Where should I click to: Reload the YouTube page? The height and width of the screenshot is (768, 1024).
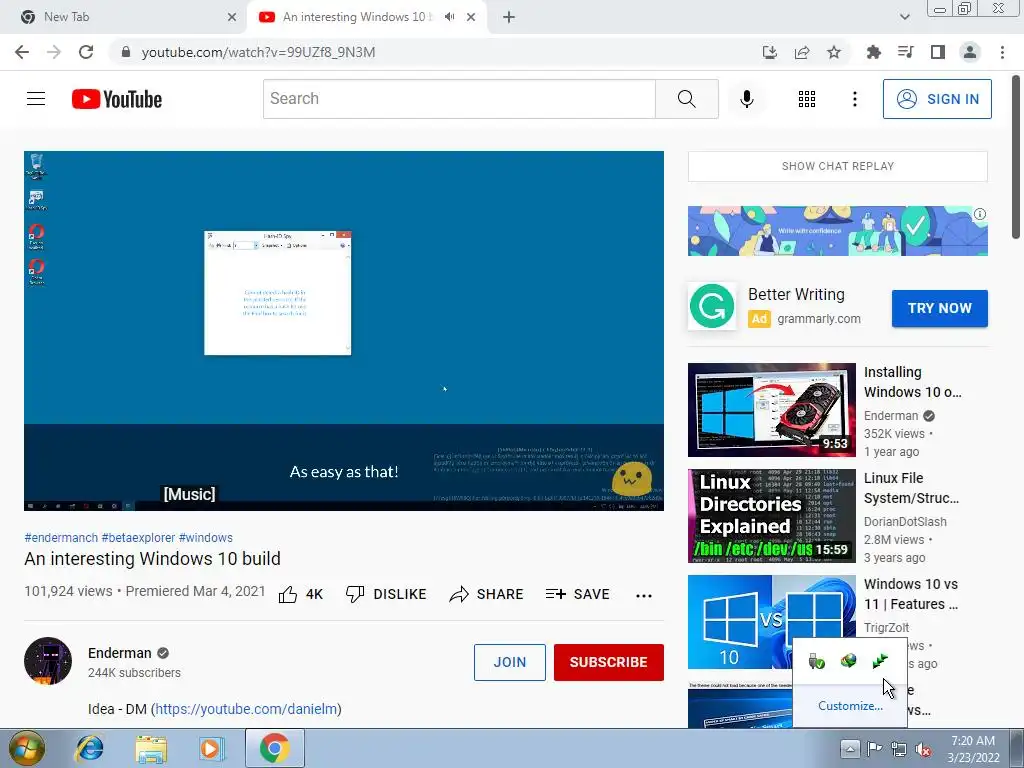click(86, 52)
